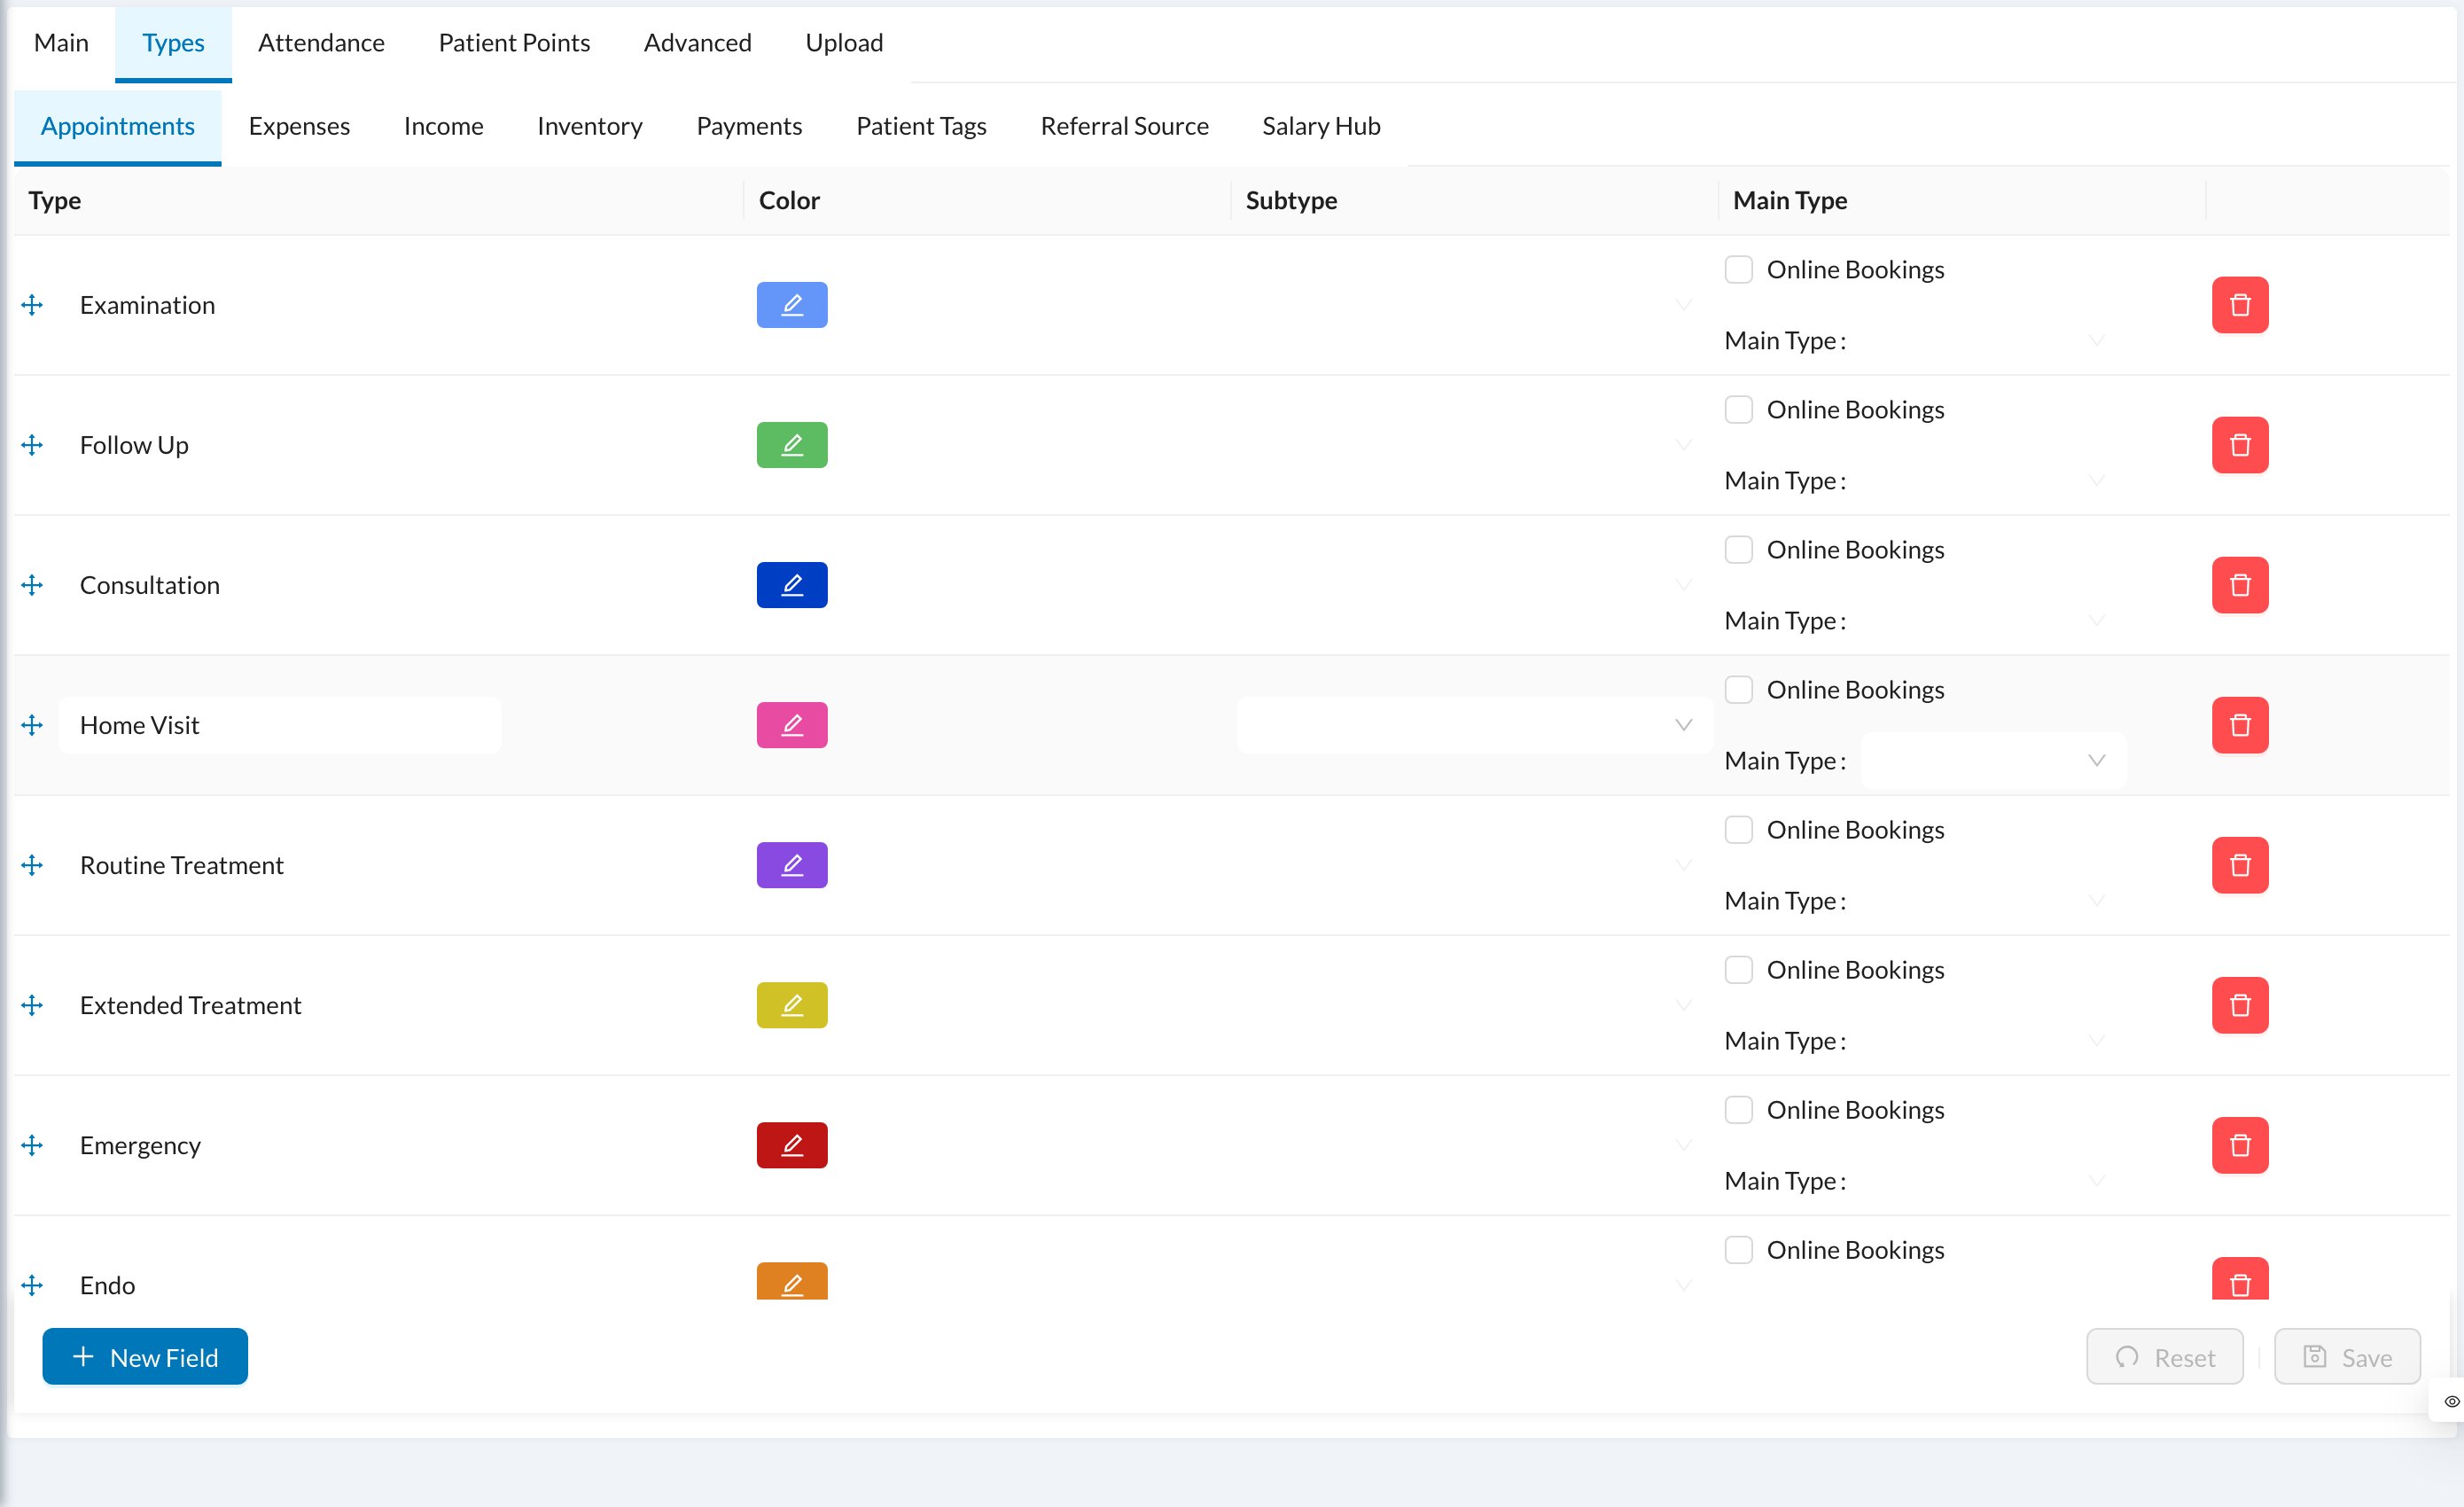Enable Online Bookings for Follow Up
This screenshot has height=1507, width=2464.
click(x=1738, y=410)
